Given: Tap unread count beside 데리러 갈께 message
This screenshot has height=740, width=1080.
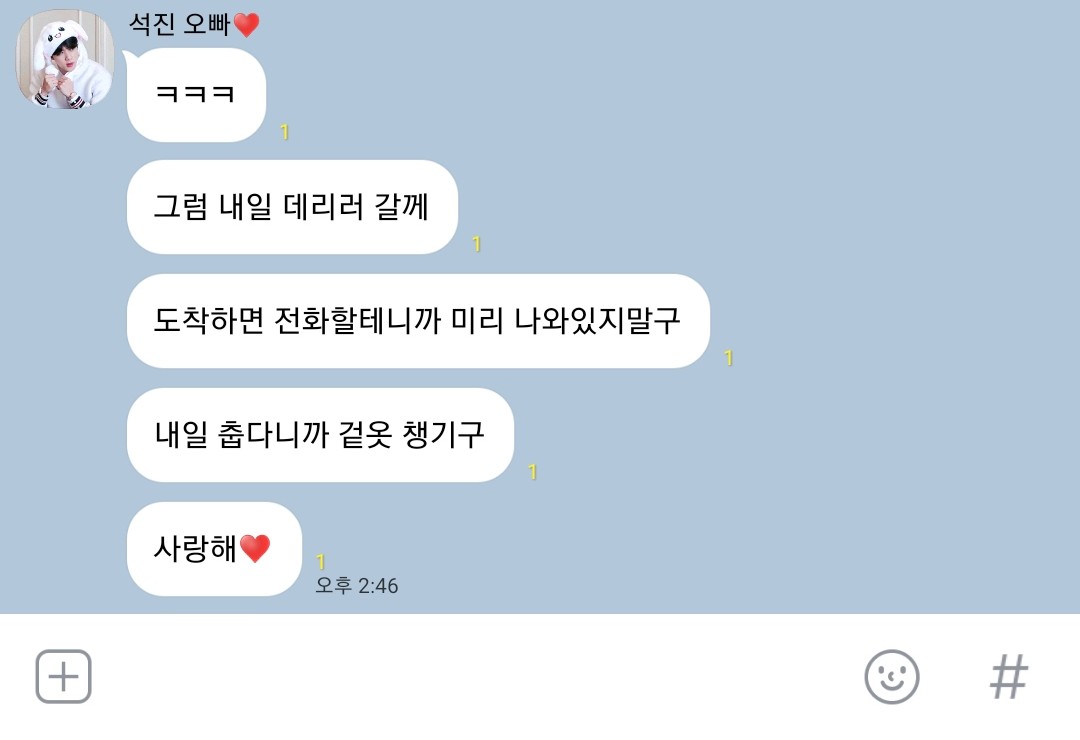Looking at the screenshot, I should coord(477,244).
